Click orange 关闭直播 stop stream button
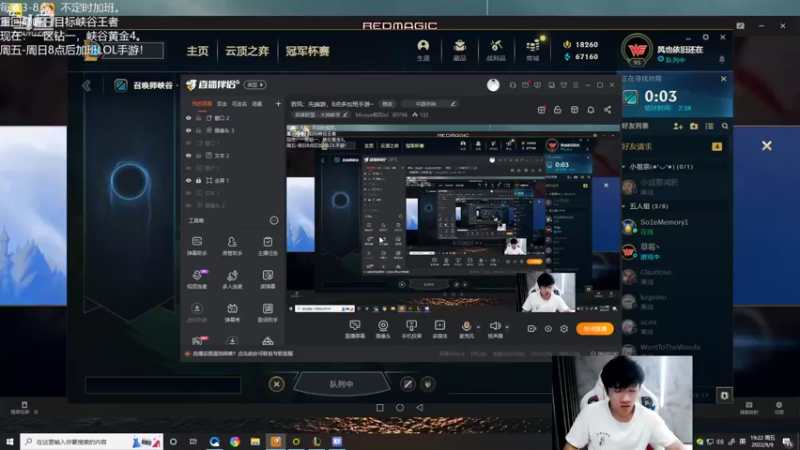Viewport: 800px width, 450px height. 594,329
